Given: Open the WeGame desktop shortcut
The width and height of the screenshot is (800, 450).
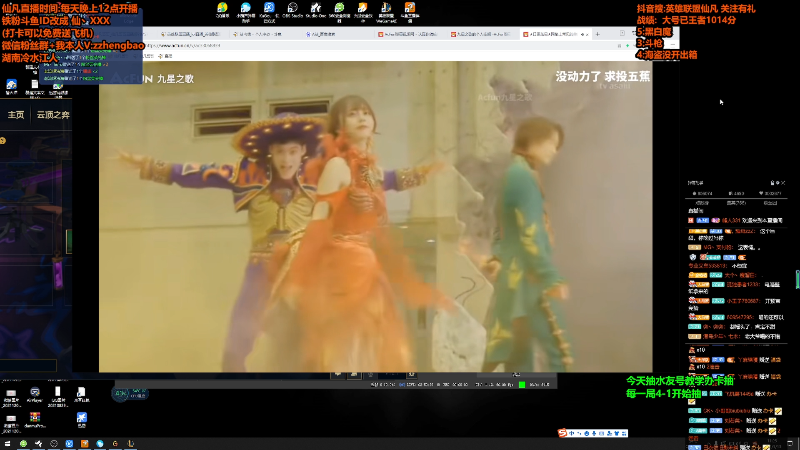Looking at the screenshot, I should click(386, 12).
